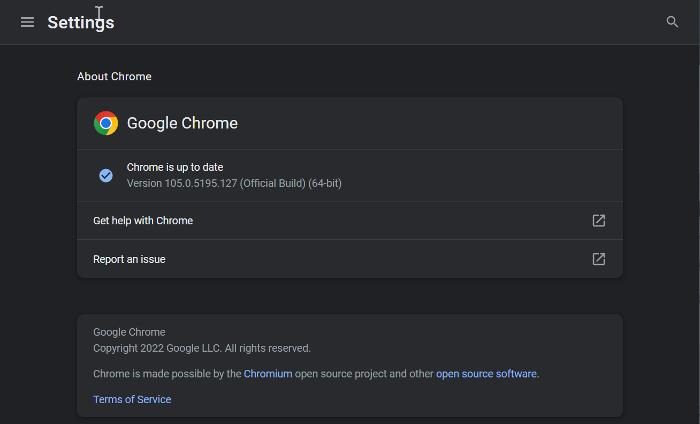This screenshot has height=424, width=700.
Task: Follow the Chromium link
Action: (x=268, y=374)
